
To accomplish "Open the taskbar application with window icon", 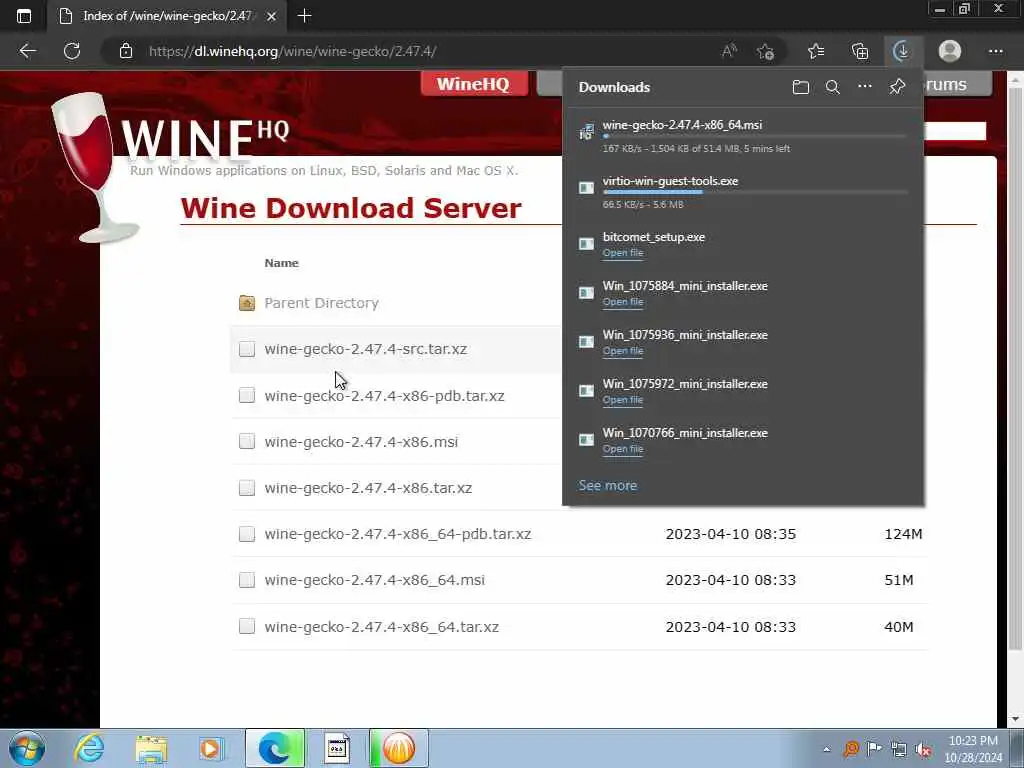I will (337, 748).
